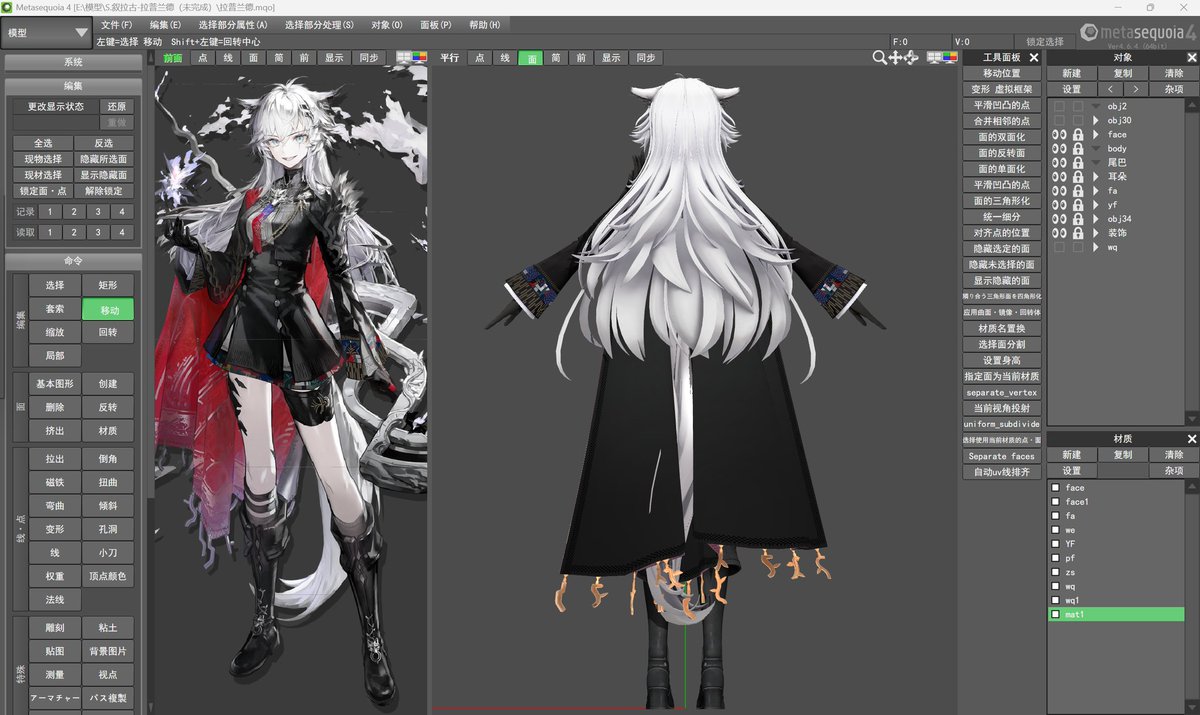Close the 工具面板 tool panel
The height and width of the screenshot is (715, 1200).
pos(1034,58)
